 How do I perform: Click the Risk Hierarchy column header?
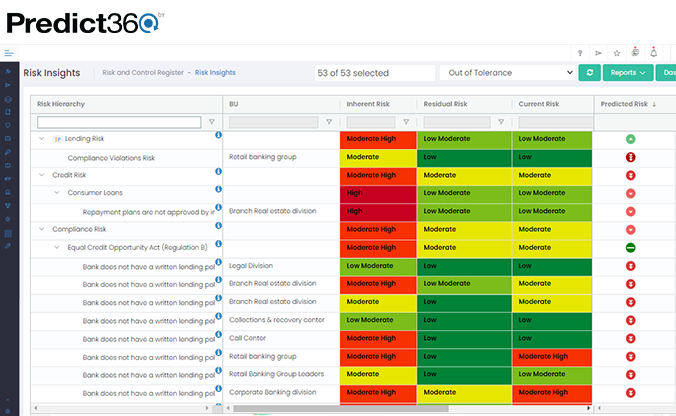tap(61, 104)
